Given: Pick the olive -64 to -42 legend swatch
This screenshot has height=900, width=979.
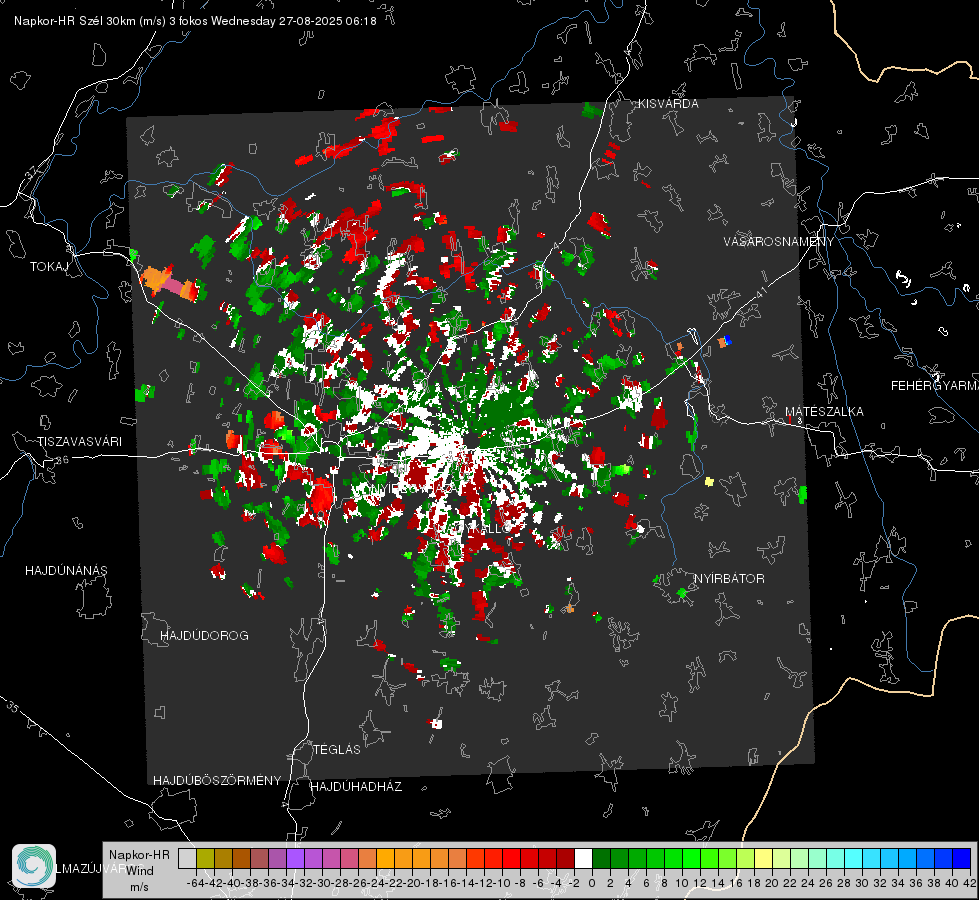Looking at the screenshot, I should 205,858.
